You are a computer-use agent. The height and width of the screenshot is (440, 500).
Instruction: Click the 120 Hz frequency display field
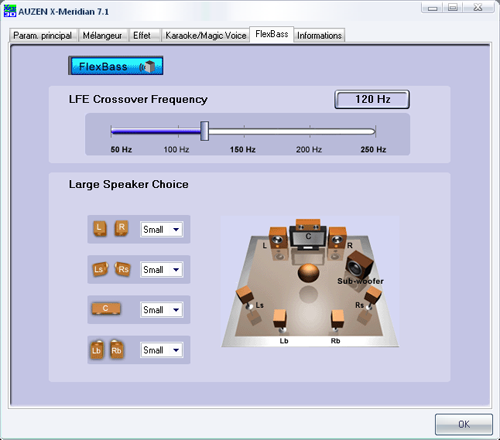[x=372, y=99]
